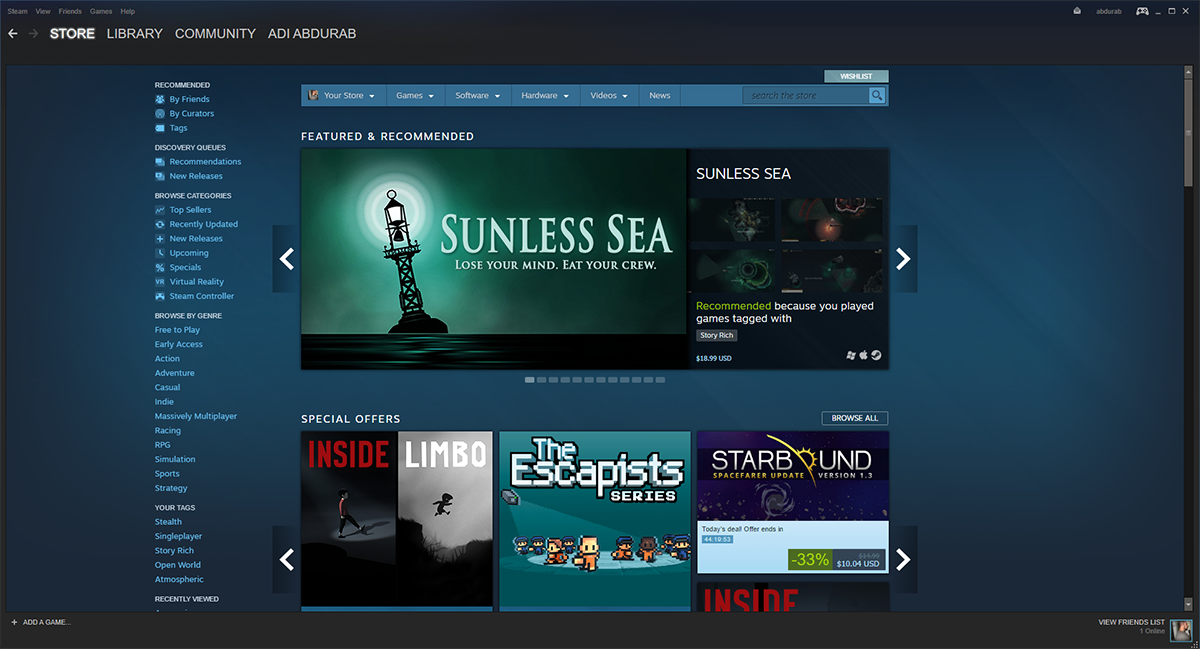Show previous featured game with left arrow
The width and height of the screenshot is (1200, 649).
[287, 259]
